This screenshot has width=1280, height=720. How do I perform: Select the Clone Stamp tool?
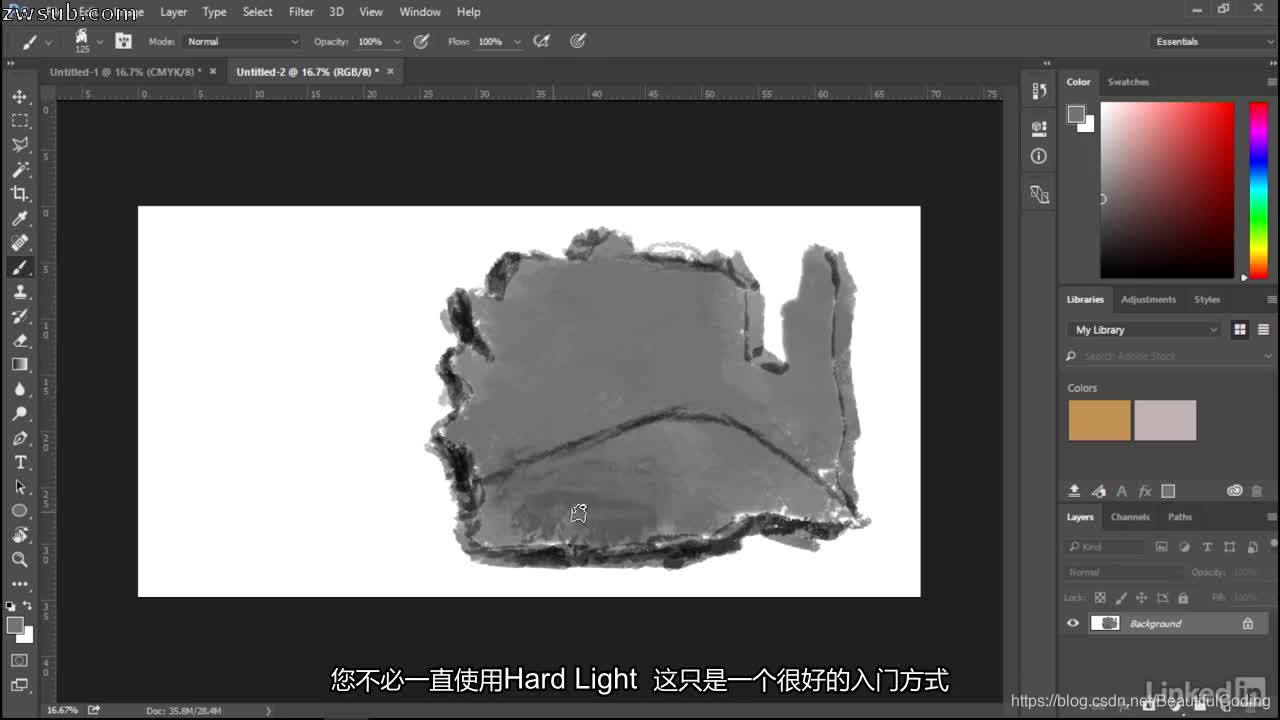20,291
